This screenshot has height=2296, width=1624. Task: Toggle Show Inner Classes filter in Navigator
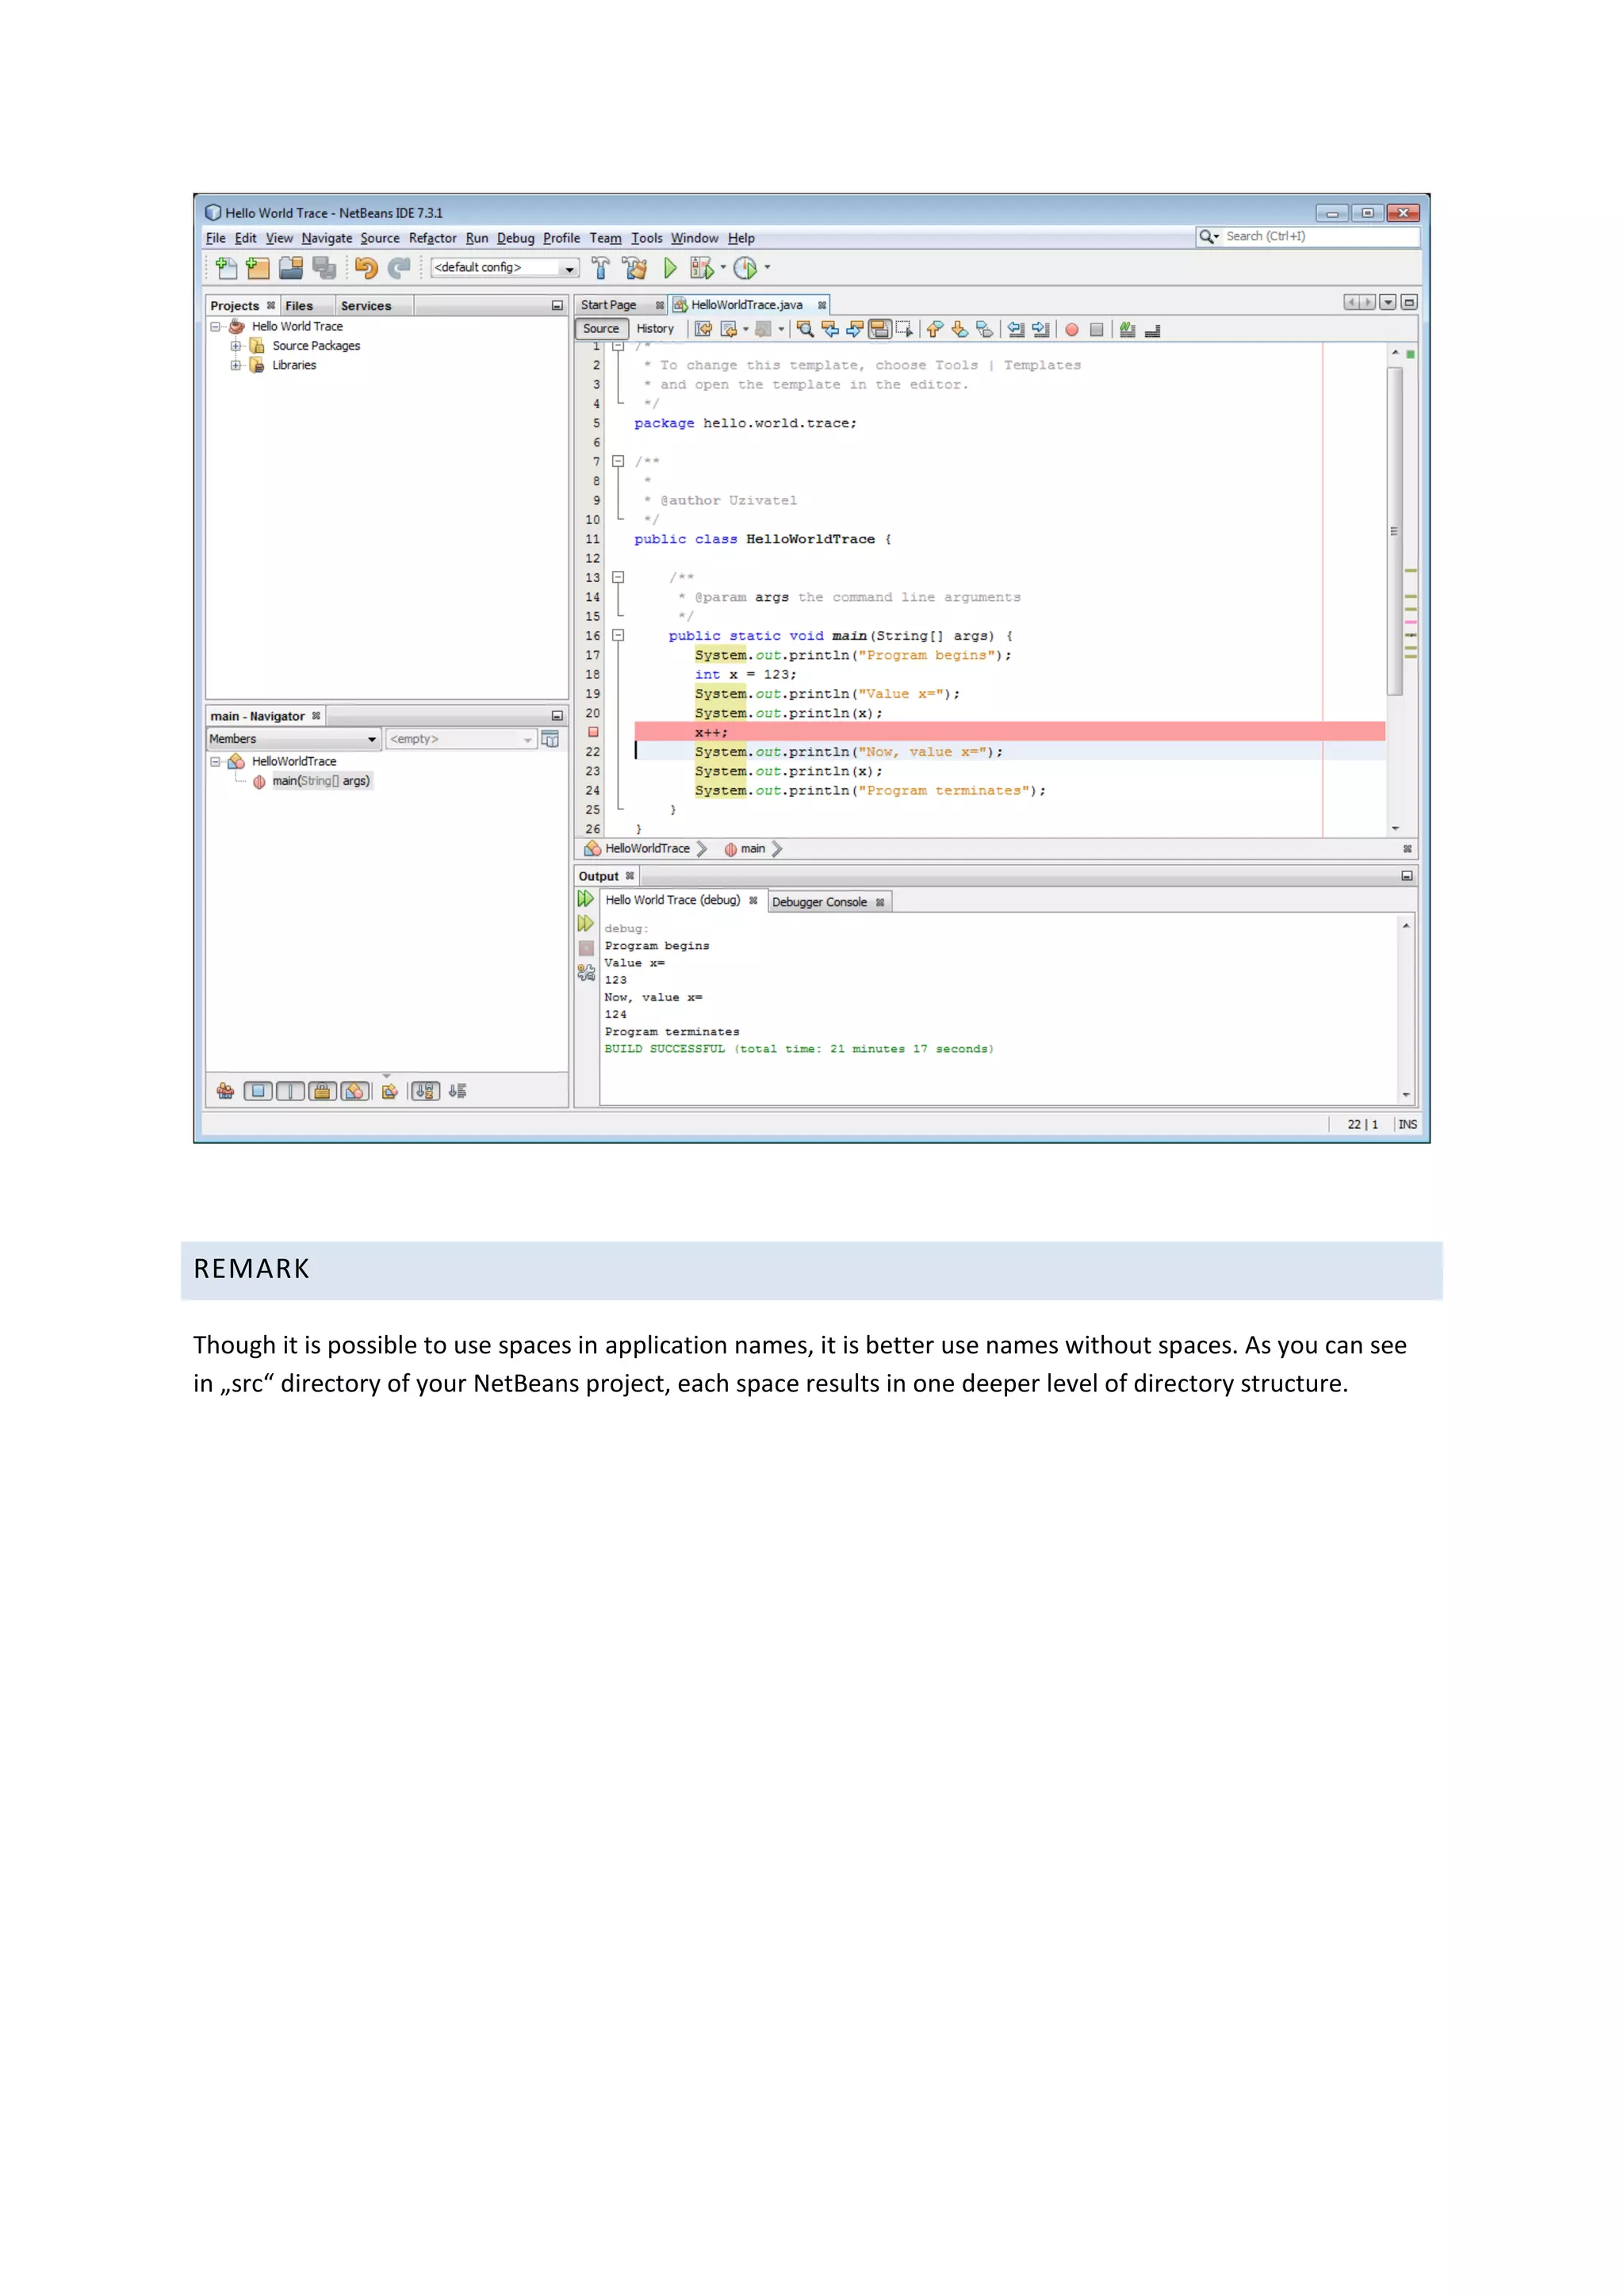click(x=354, y=1091)
